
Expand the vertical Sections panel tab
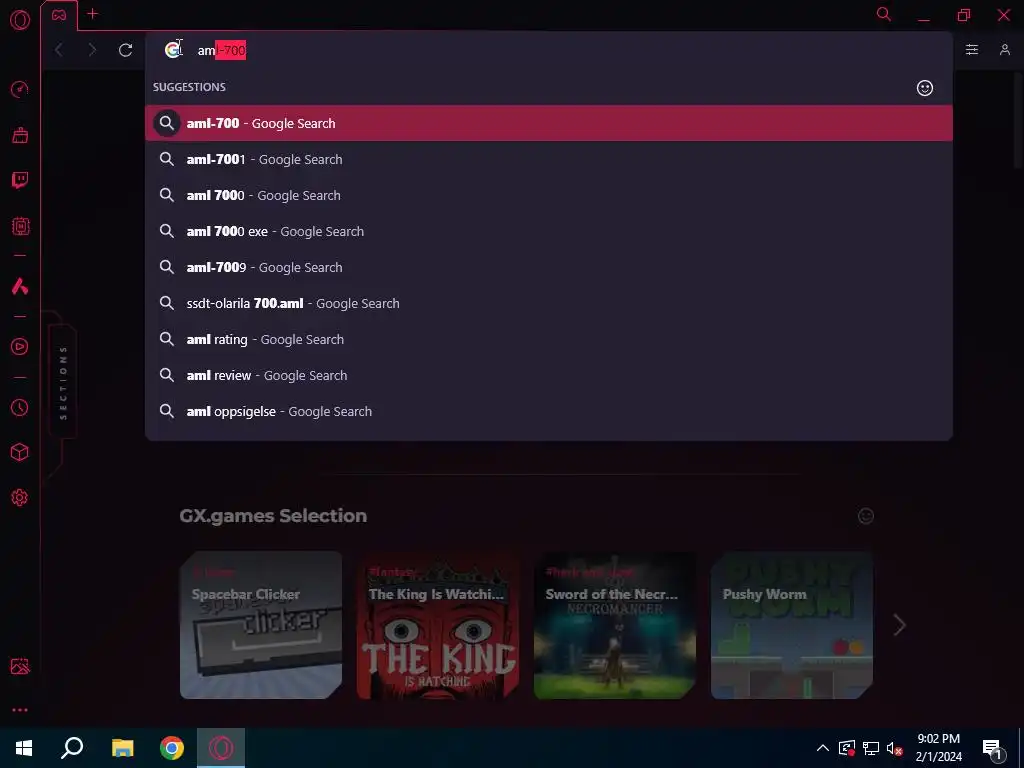[63, 383]
